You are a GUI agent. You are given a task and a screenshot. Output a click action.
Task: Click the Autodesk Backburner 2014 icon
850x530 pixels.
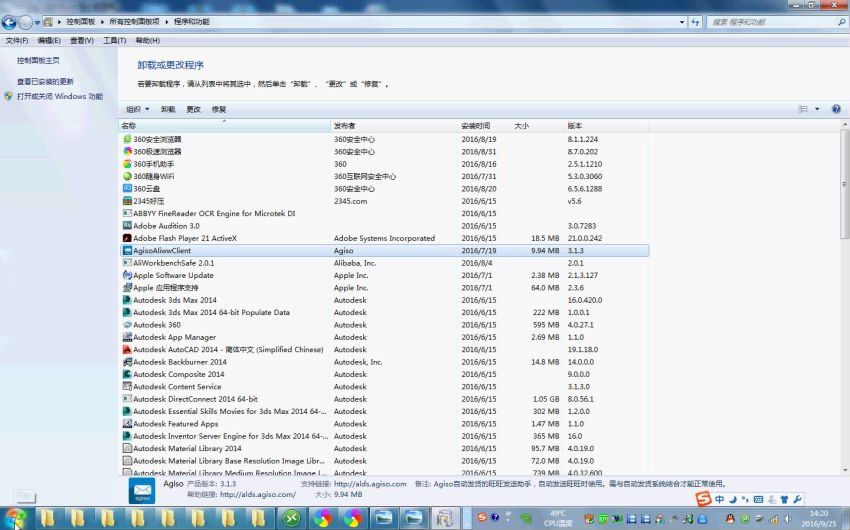coord(127,362)
